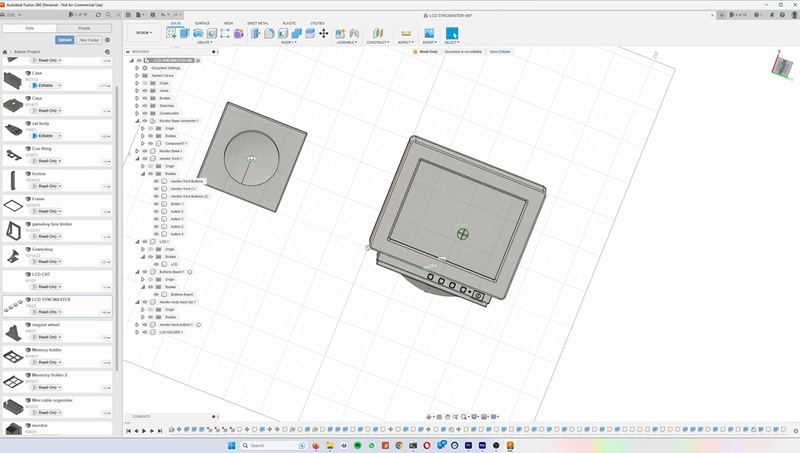Click the Move/Copy tool icon
Screen dimensions: 800x453
pos(323,33)
